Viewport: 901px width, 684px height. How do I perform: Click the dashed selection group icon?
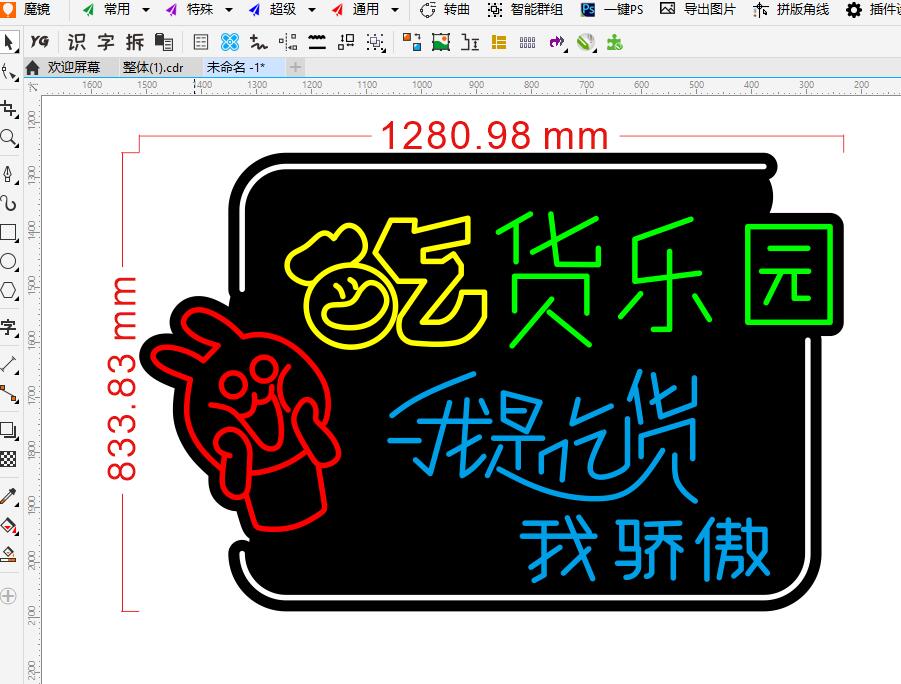pyautogui.click(x=376, y=43)
